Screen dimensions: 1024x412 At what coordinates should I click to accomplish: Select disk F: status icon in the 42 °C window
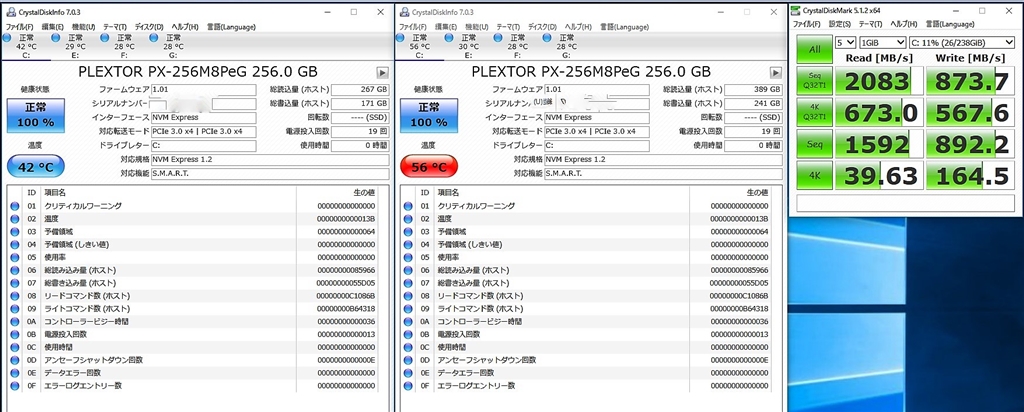(x=104, y=38)
